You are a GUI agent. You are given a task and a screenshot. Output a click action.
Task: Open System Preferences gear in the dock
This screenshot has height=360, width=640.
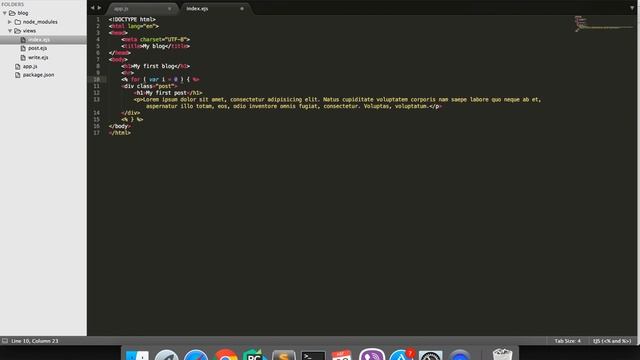pyautogui.click(x=431, y=355)
